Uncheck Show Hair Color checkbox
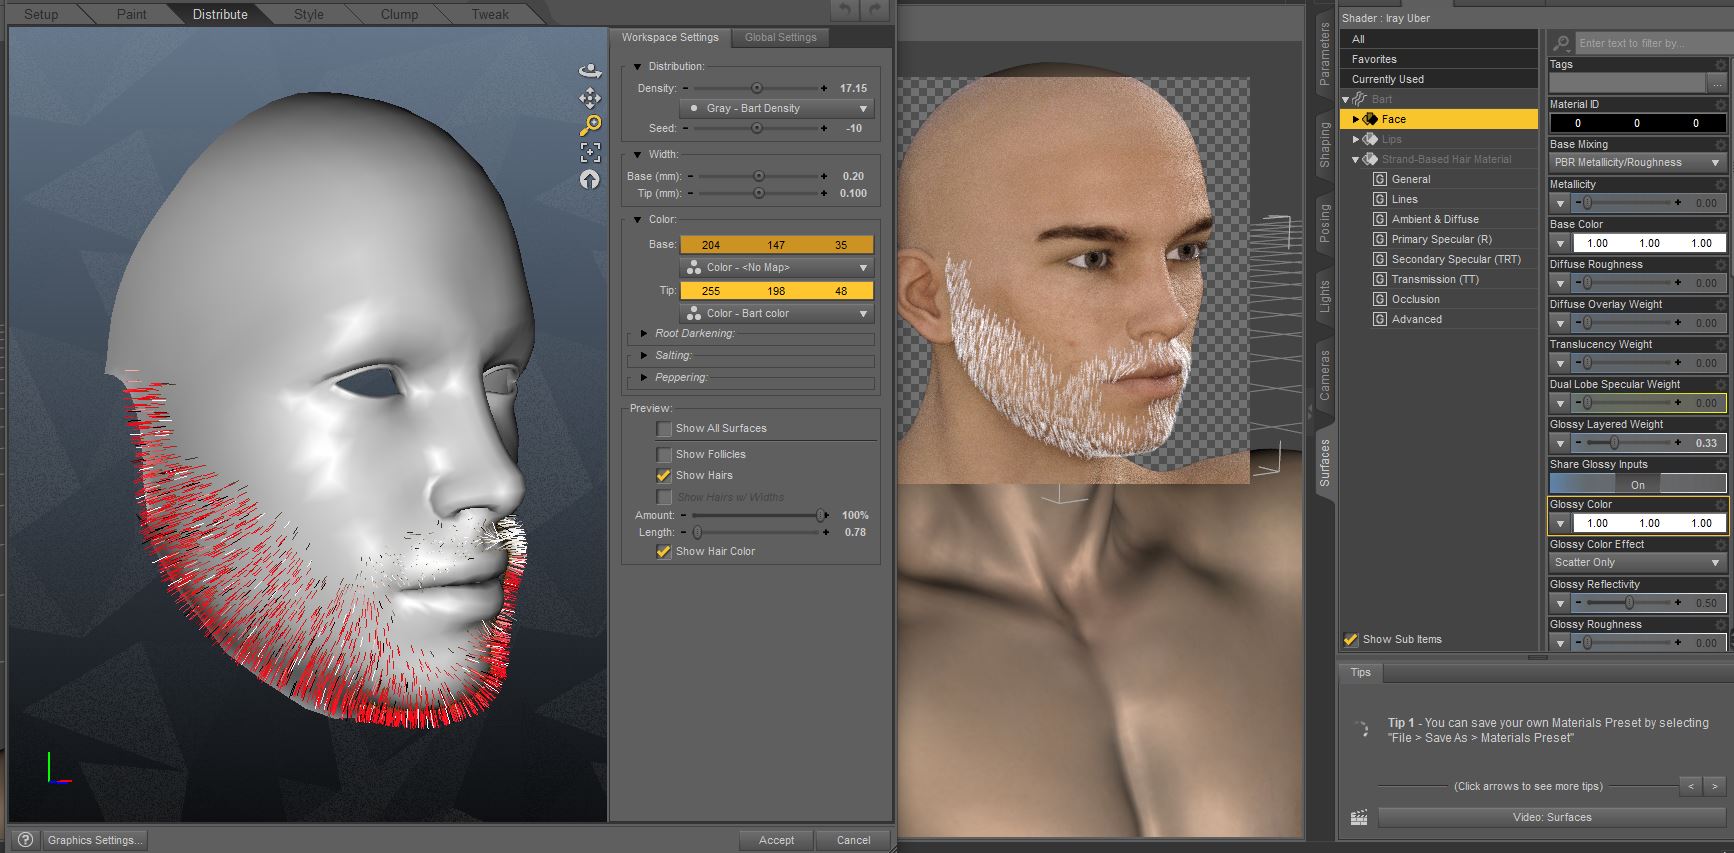Screen dimensions: 1734x853 (x=664, y=552)
